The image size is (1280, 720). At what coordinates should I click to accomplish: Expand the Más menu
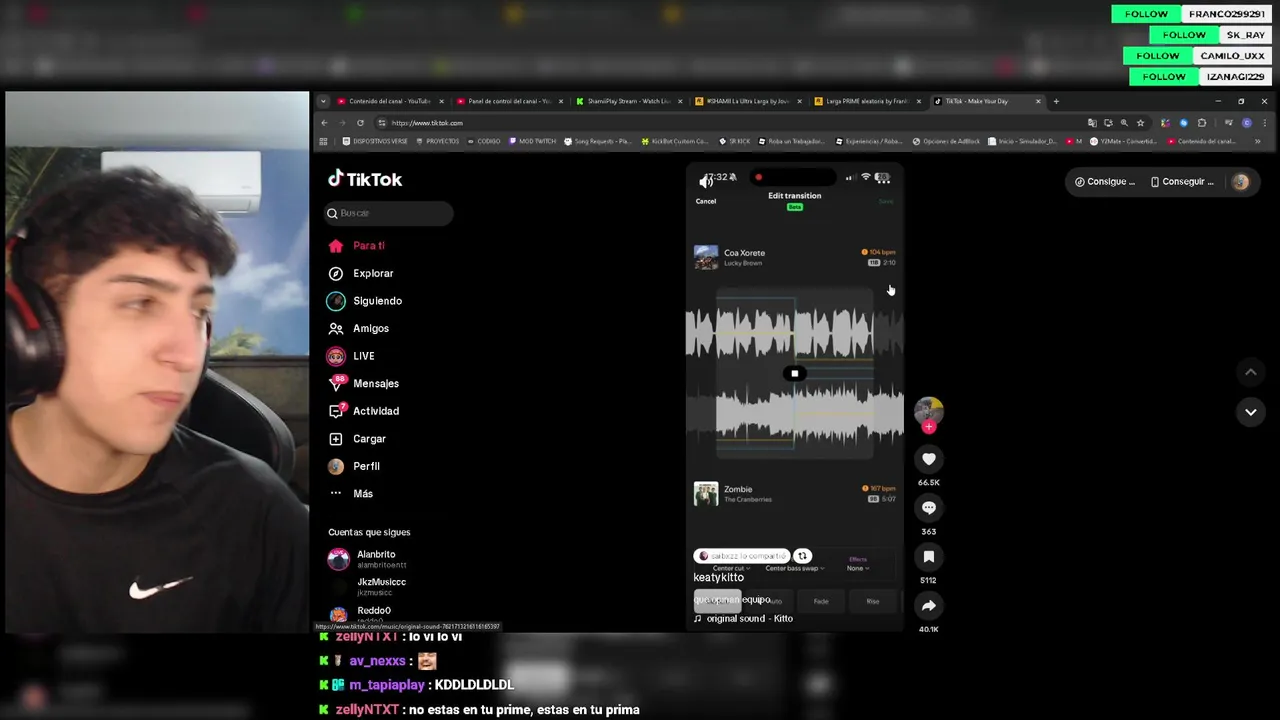point(351,494)
